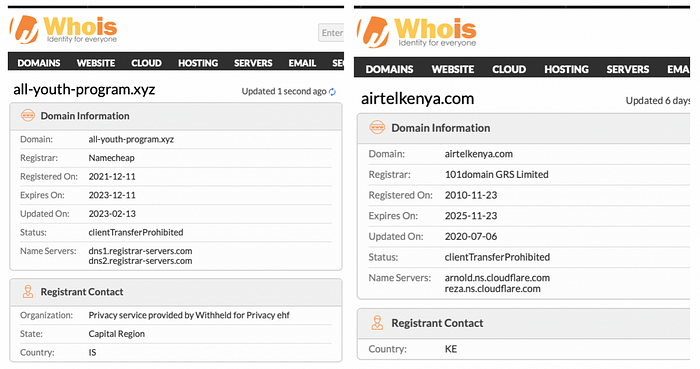Click updated date 2020-07-06
The width and height of the screenshot is (700, 369).
[x=471, y=236]
